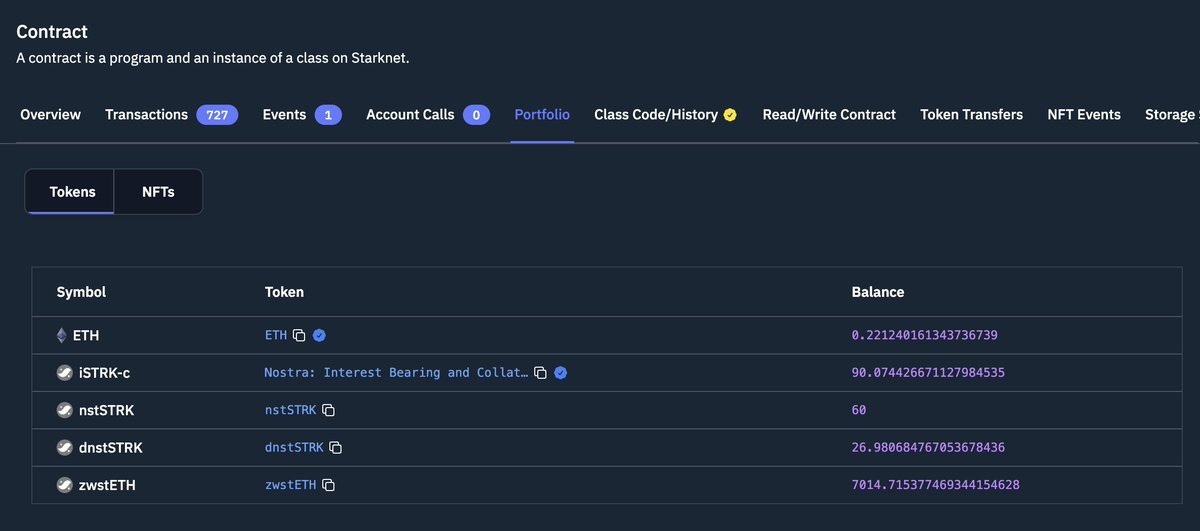
Task: Open the nstSTRK token link
Action: (x=290, y=410)
